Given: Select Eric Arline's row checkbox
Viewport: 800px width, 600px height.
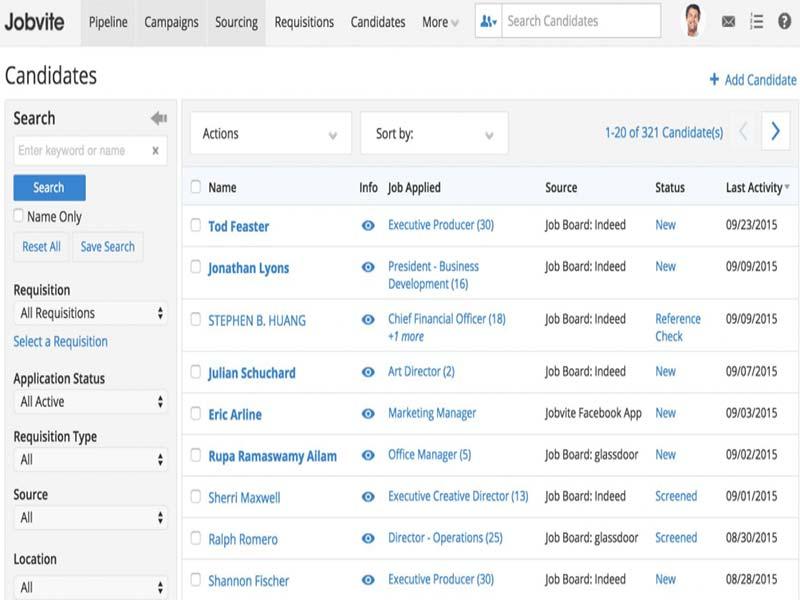Looking at the screenshot, I should 195,413.
